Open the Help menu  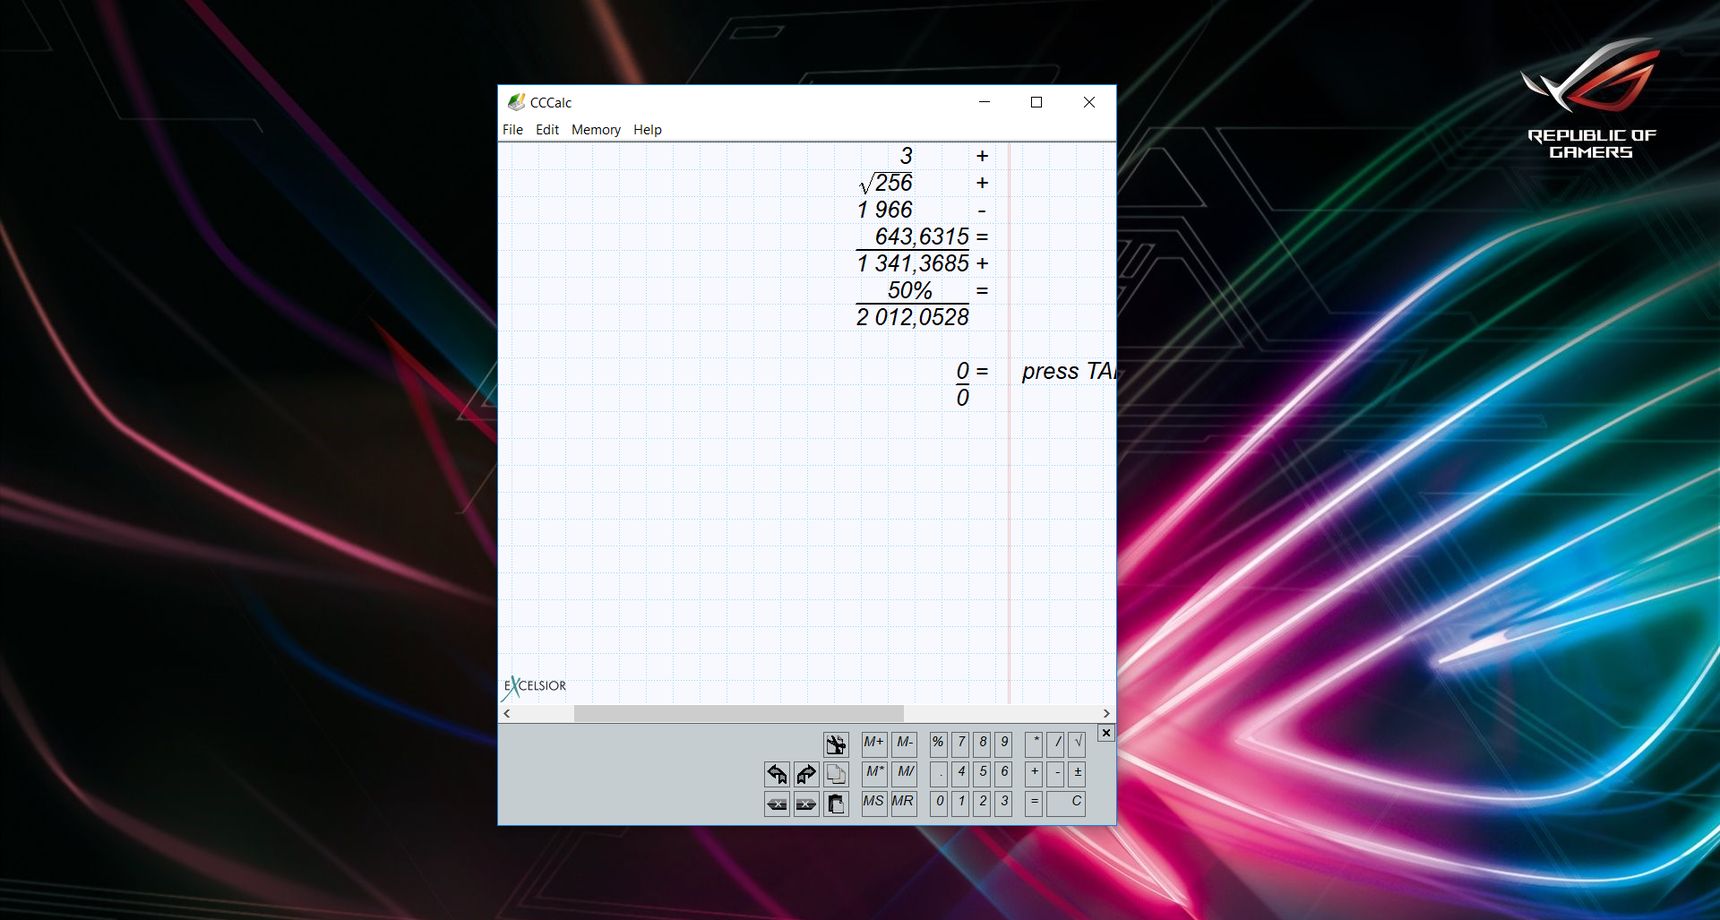pos(647,130)
